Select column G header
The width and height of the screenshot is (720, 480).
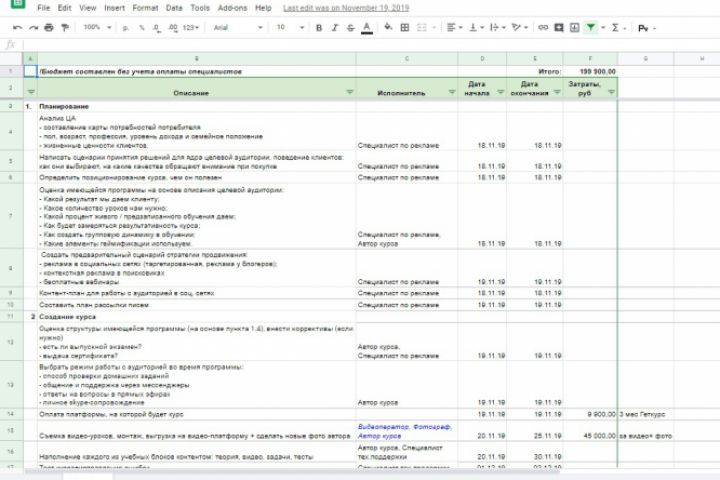pyautogui.click(x=646, y=58)
